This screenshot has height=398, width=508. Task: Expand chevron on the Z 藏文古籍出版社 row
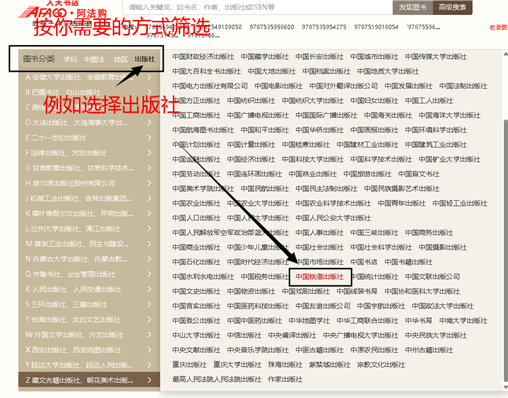(149, 380)
